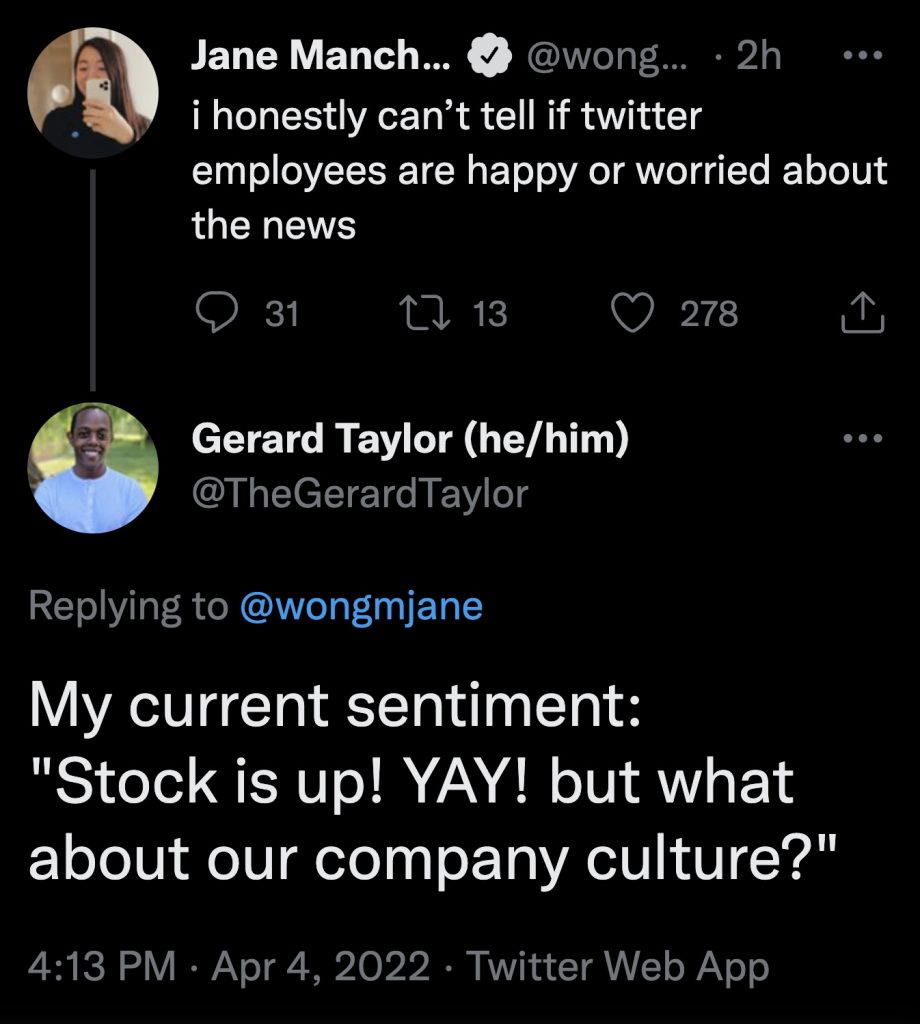Click the verified badge beside Jane's name

click(487, 58)
